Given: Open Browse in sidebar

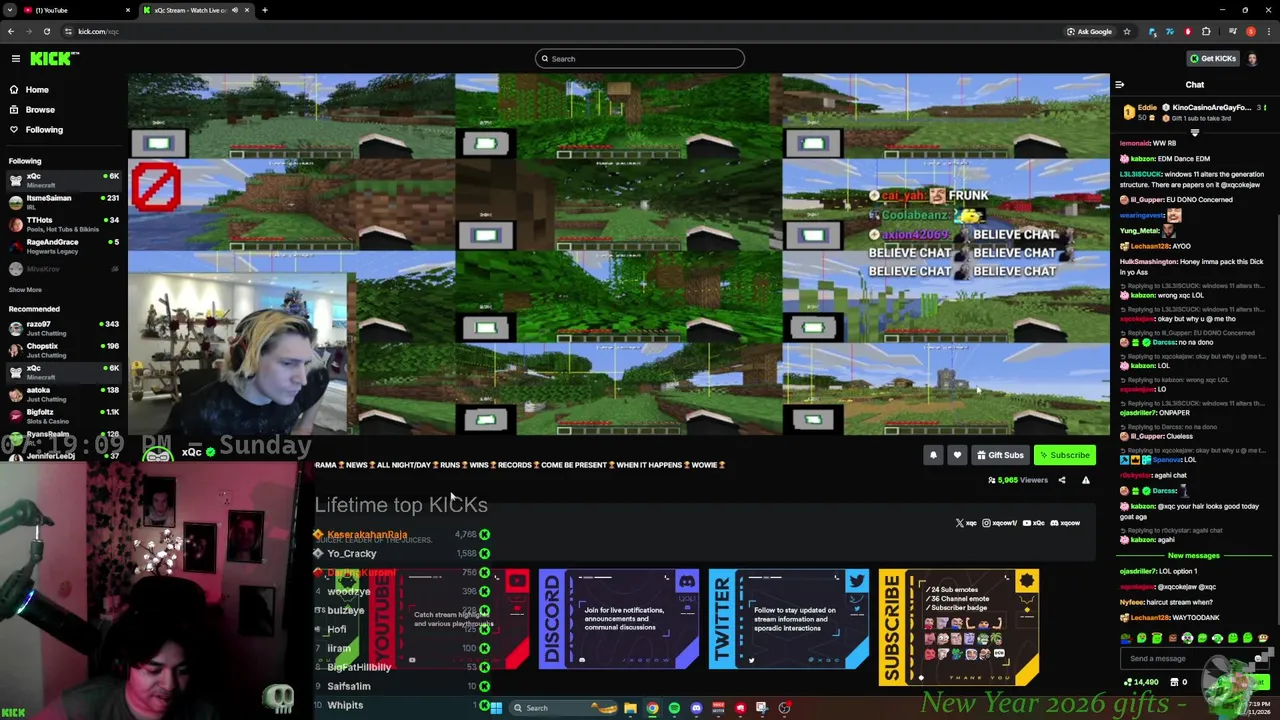Looking at the screenshot, I should (40, 109).
